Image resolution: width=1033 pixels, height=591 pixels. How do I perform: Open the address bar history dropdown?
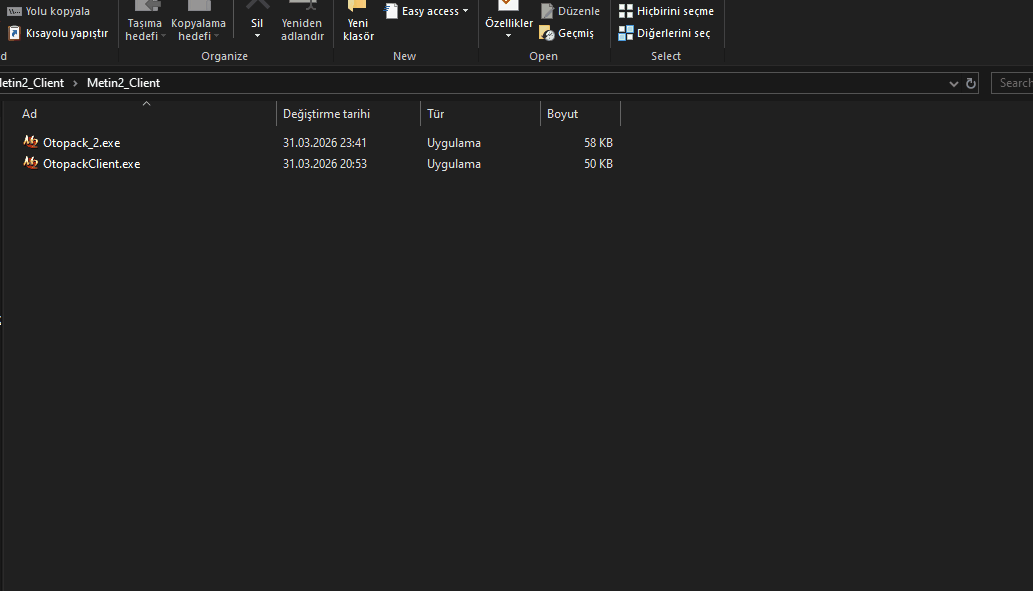click(953, 84)
